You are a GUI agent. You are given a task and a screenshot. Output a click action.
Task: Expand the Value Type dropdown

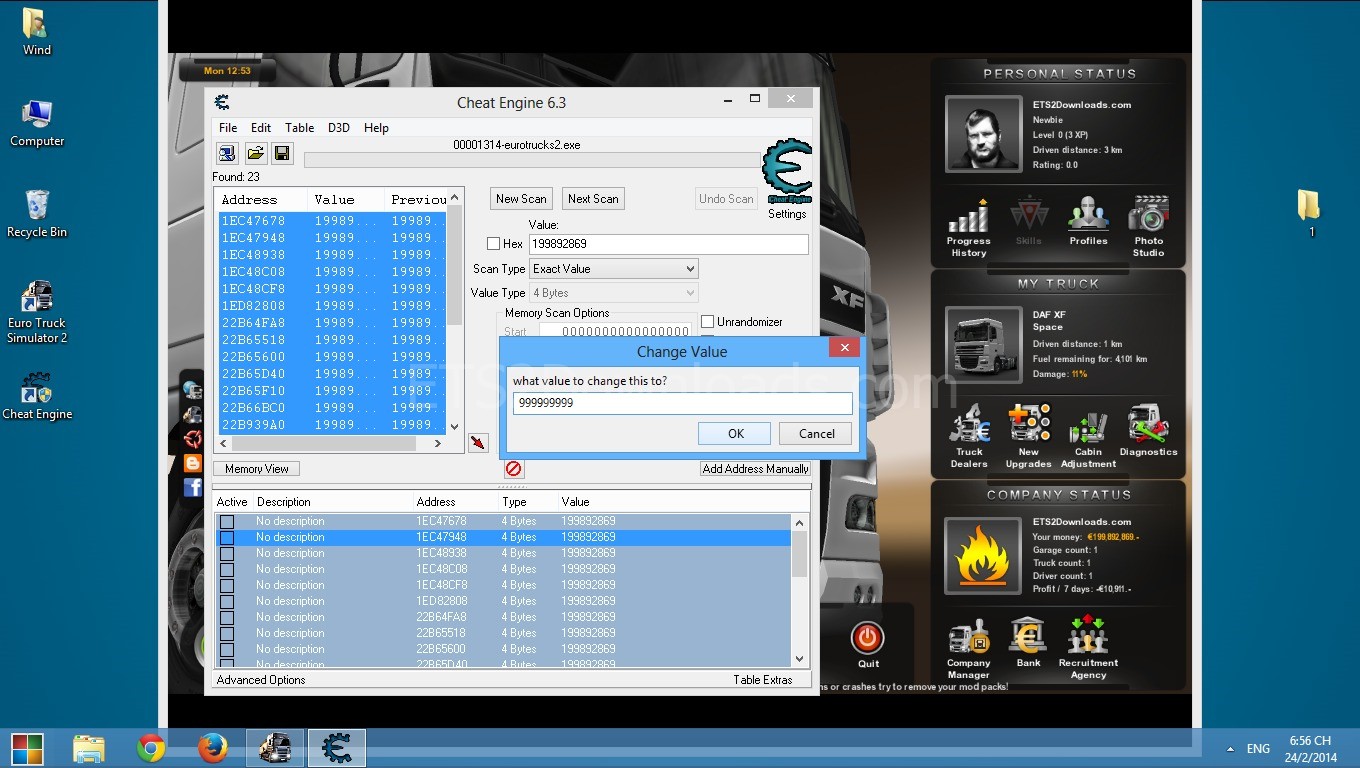click(613, 293)
